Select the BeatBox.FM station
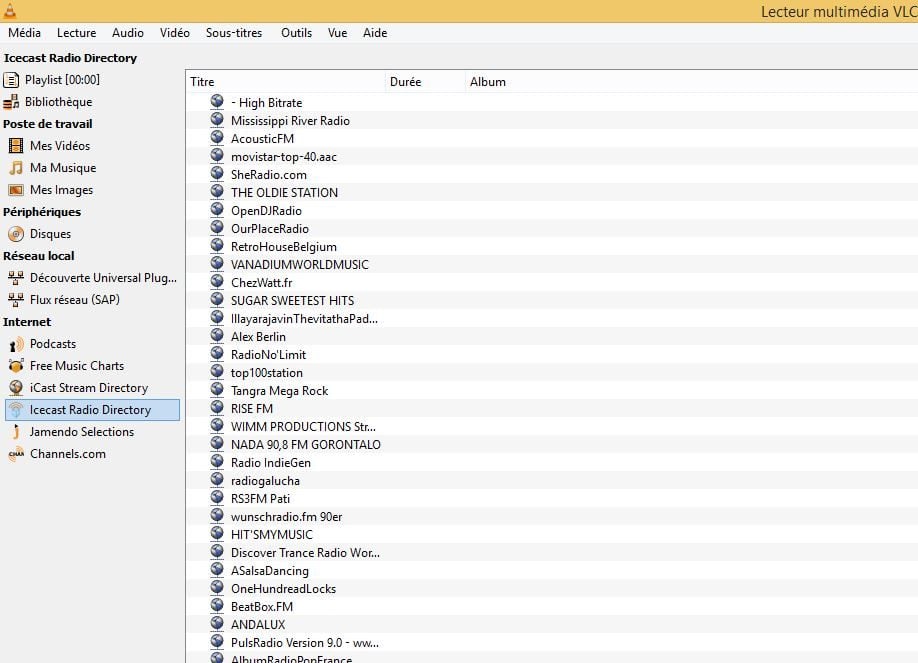 (262, 607)
